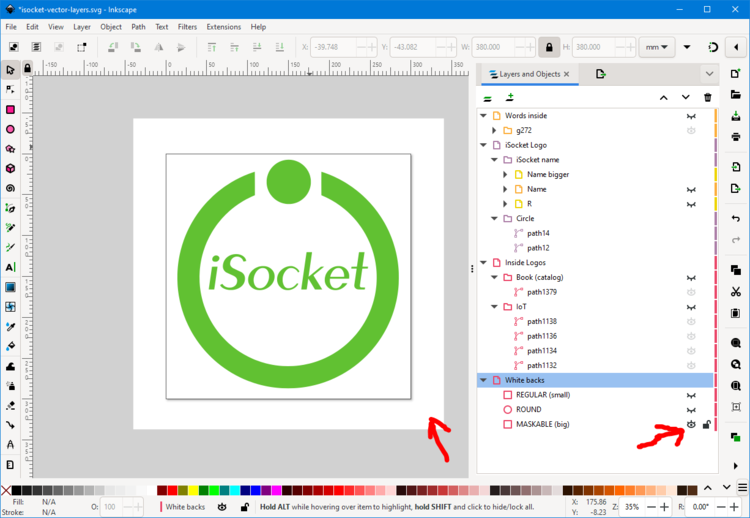Collapse the Inside Logos layer

(x=483, y=263)
